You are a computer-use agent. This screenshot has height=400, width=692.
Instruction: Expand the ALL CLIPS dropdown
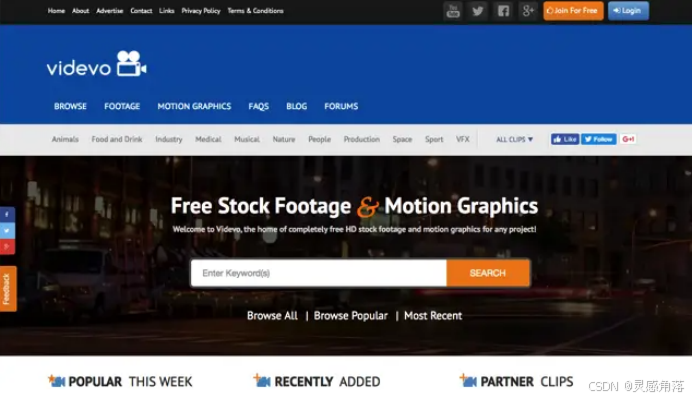(x=515, y=140)
